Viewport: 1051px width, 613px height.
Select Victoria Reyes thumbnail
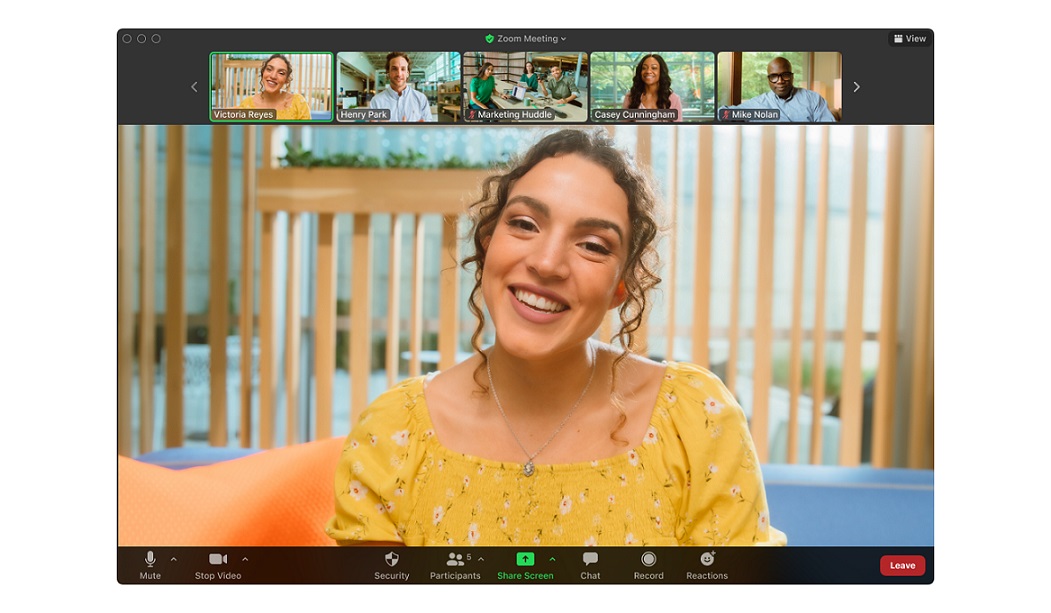tap(271, 87)
